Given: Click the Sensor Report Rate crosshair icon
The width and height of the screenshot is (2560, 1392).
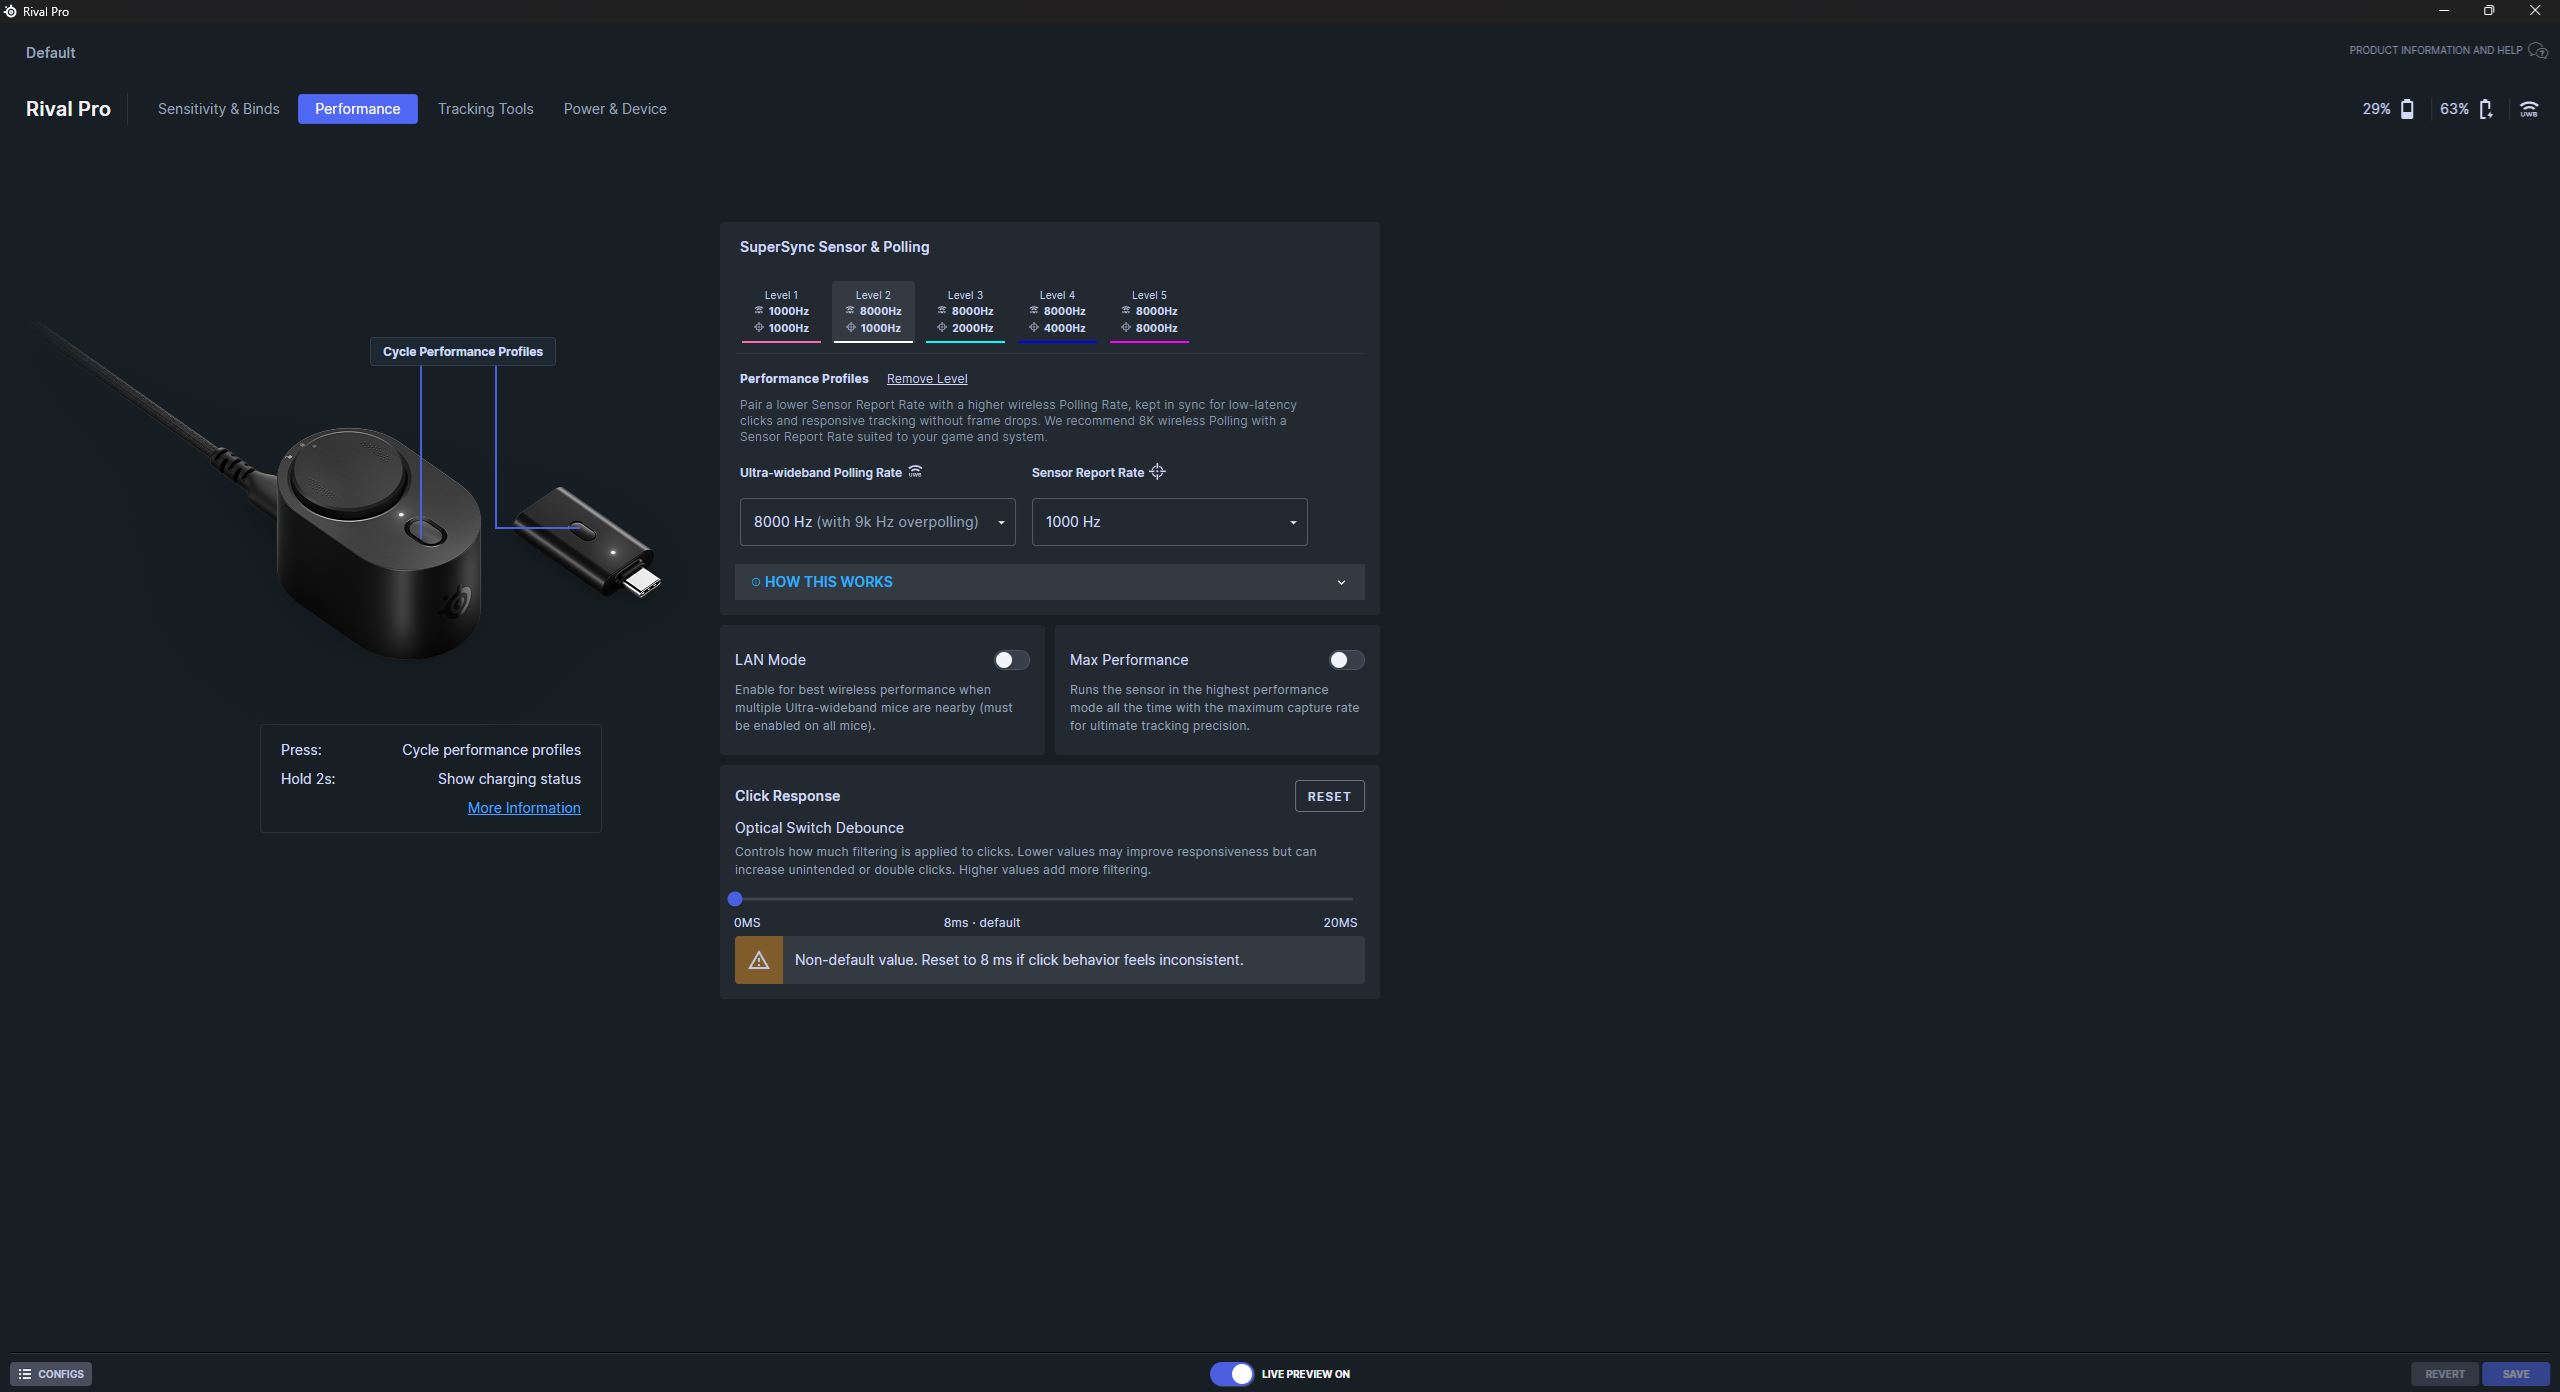Looking at the screenshot, I should (x=1157, y=472).
